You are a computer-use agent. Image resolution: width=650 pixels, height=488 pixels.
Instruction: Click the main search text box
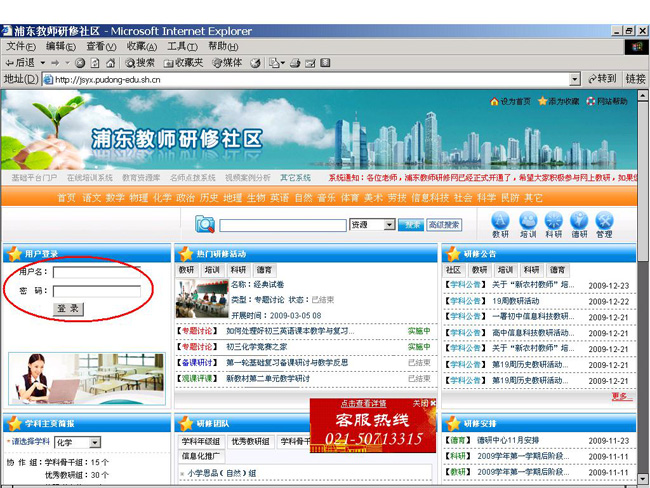283,225
